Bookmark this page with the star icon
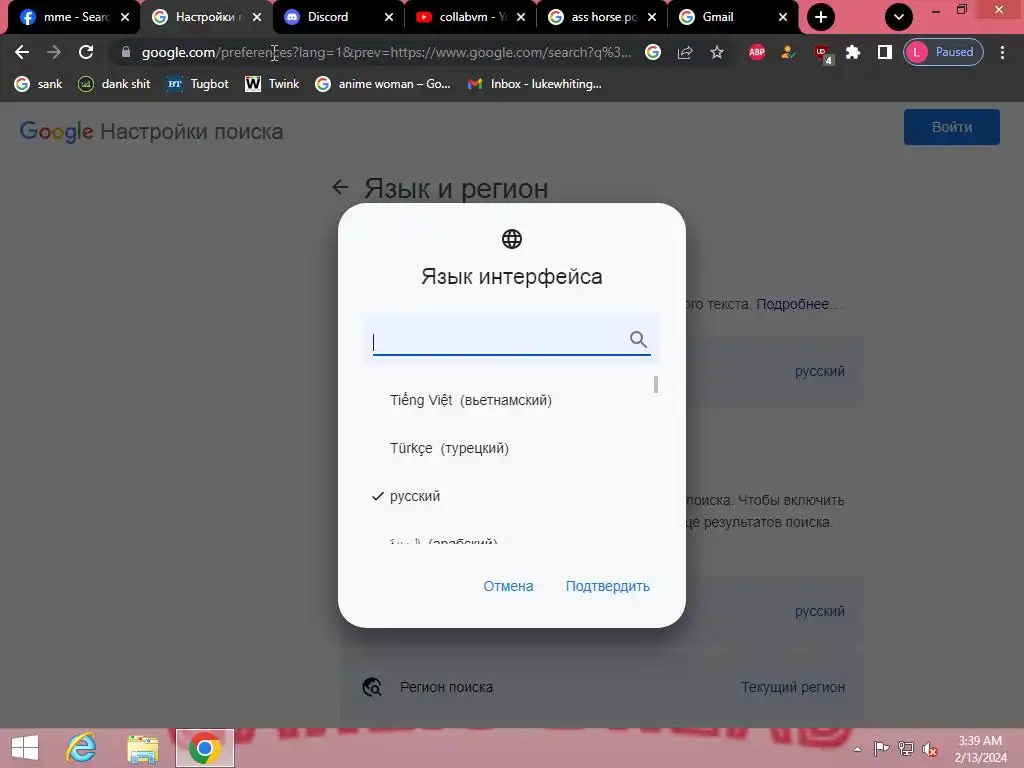Viewport: 1024px width, 768px height. tap(716, 52)
